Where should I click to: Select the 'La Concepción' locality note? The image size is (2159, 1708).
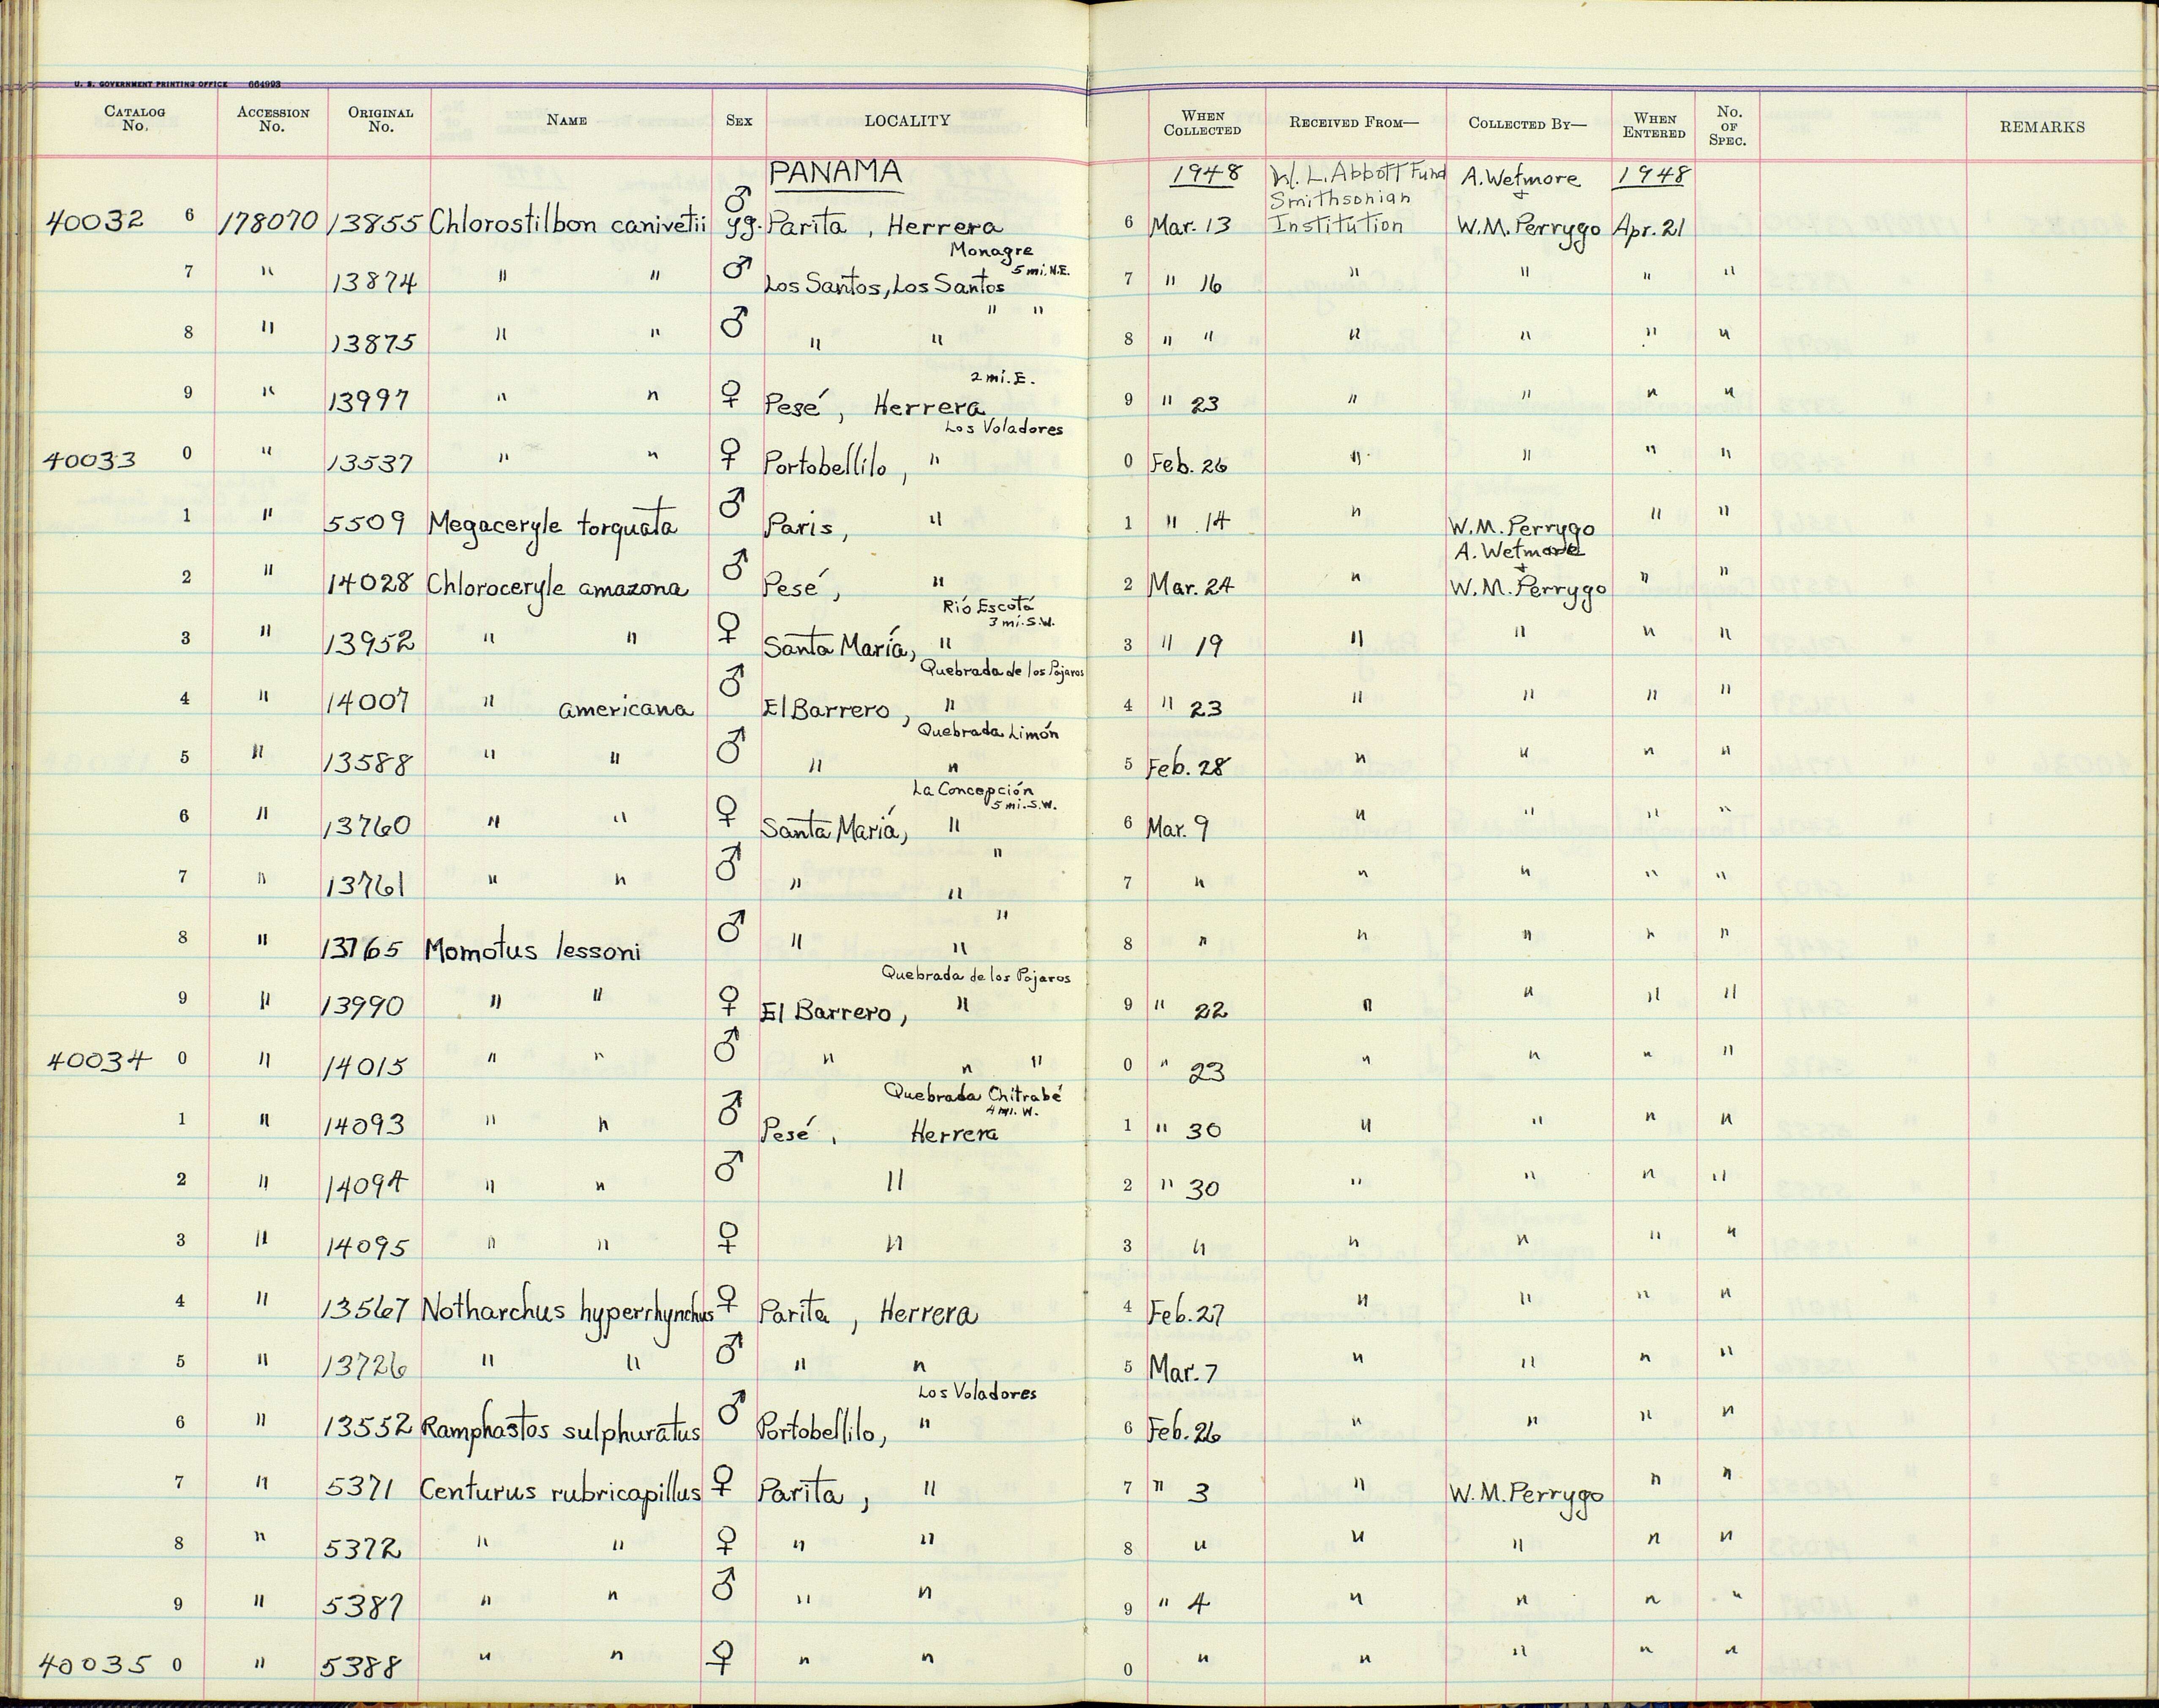click(972, 790)
